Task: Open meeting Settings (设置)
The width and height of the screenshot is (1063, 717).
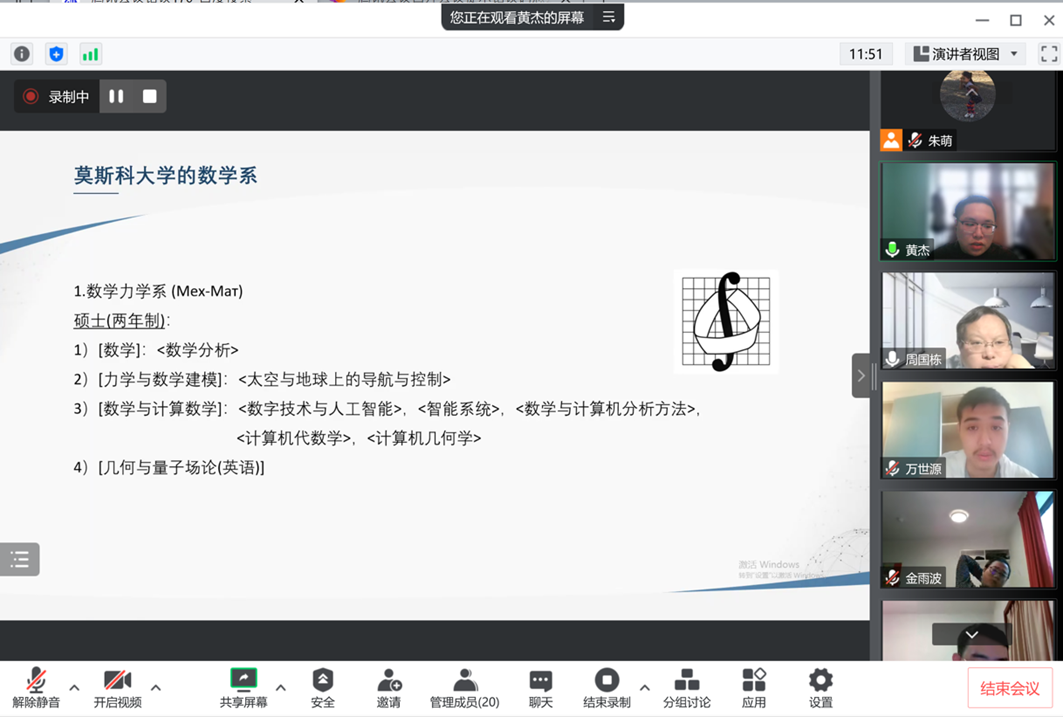Action: [820, 688]
